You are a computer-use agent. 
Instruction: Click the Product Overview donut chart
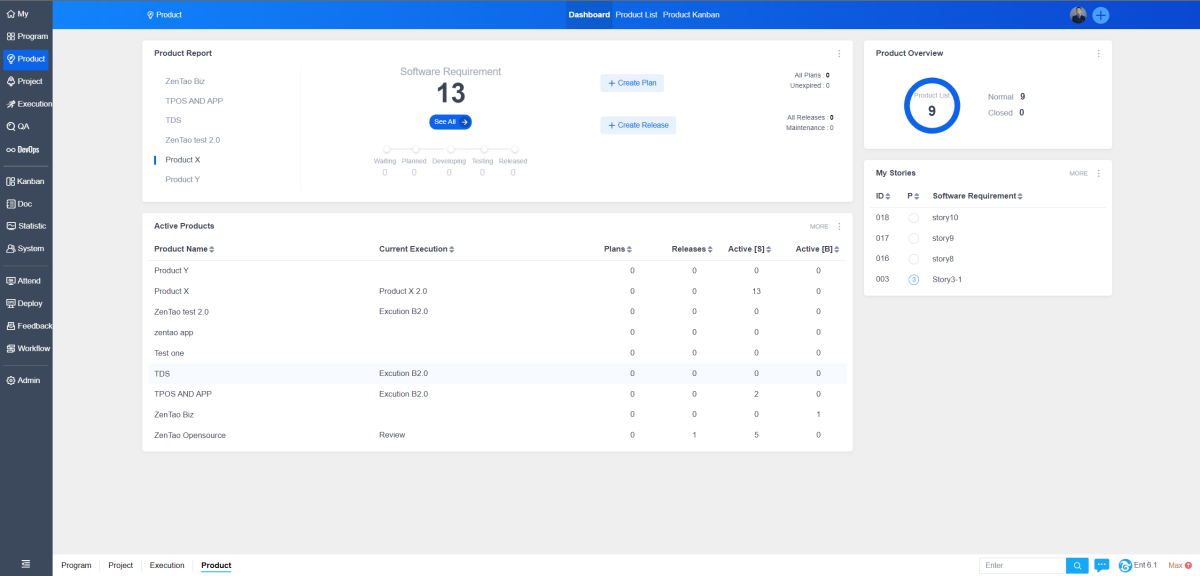point(931,106)
